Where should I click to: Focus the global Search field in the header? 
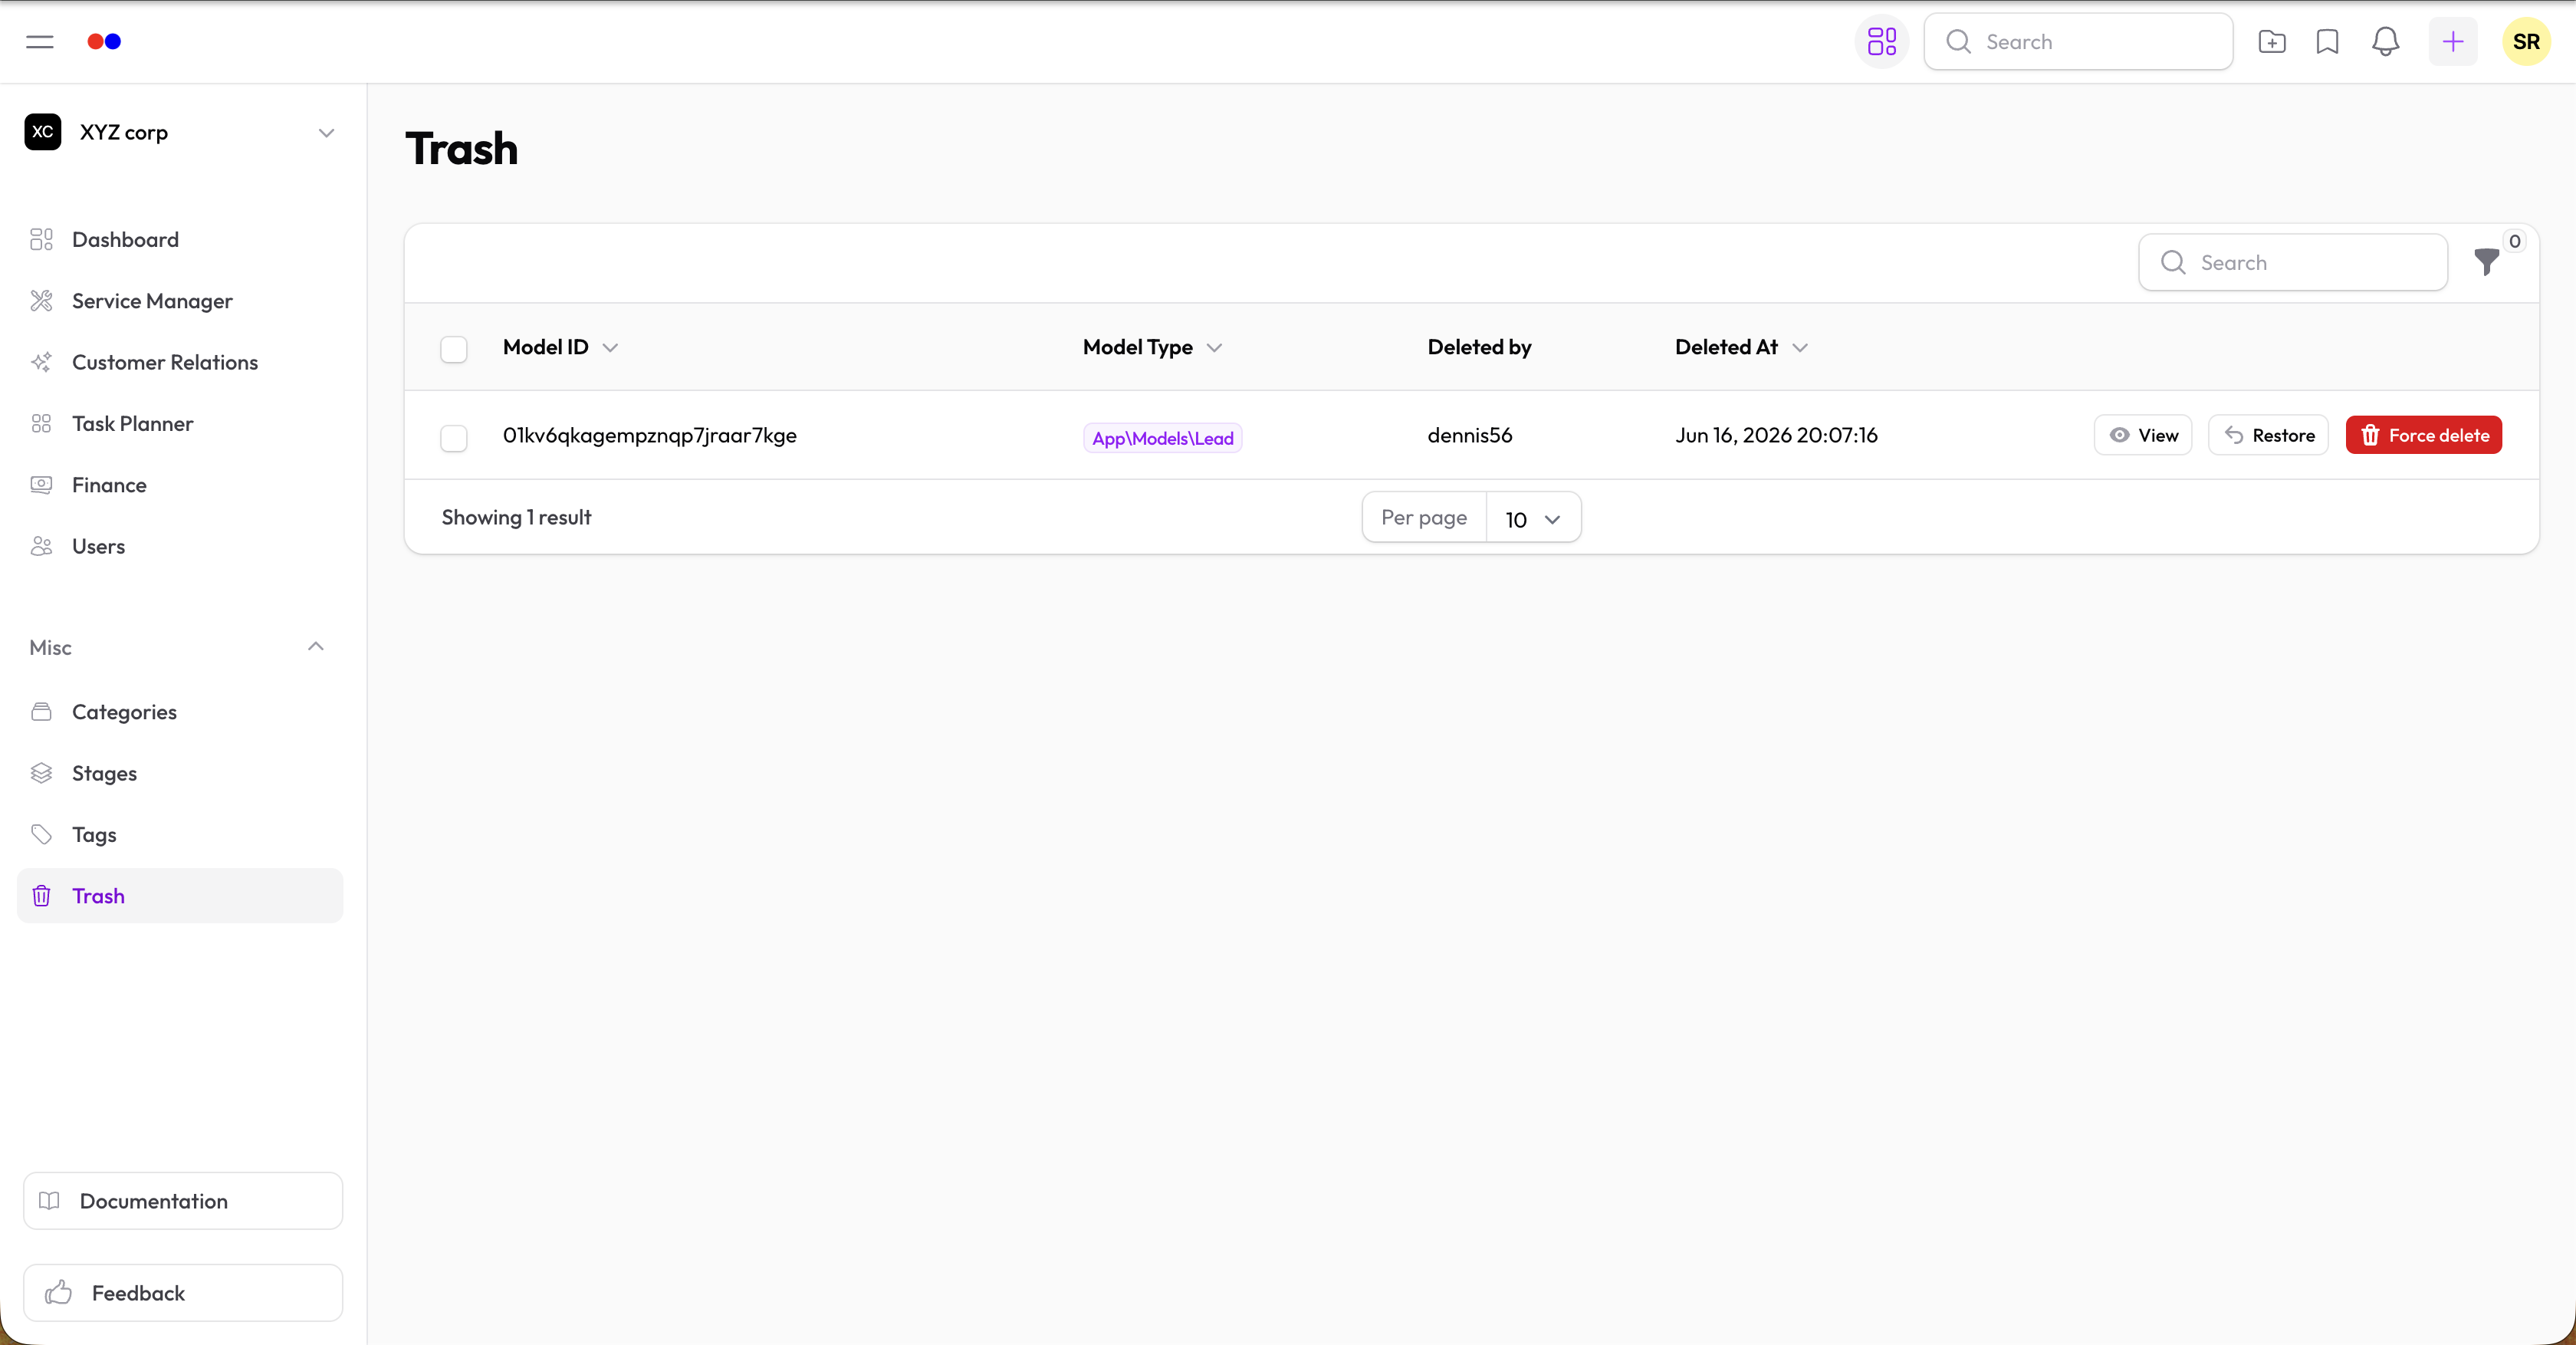click(x=2078, y=42)
